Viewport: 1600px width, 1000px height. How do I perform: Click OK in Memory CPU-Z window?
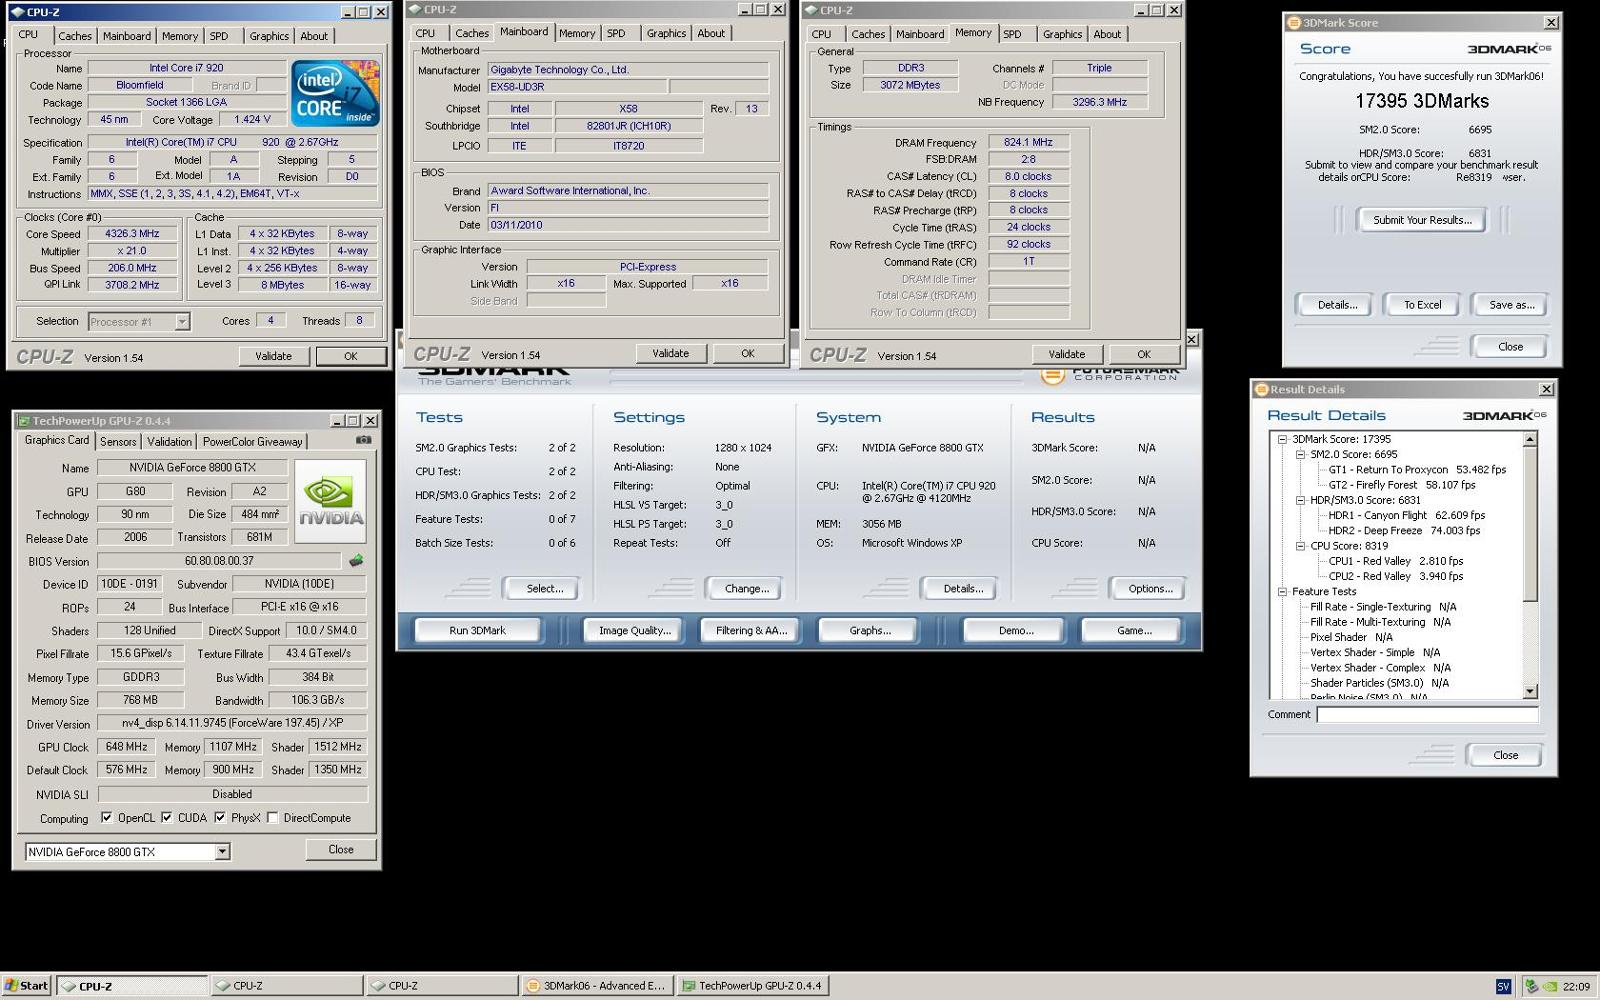pyautogui.click(x=1143, y=354)
